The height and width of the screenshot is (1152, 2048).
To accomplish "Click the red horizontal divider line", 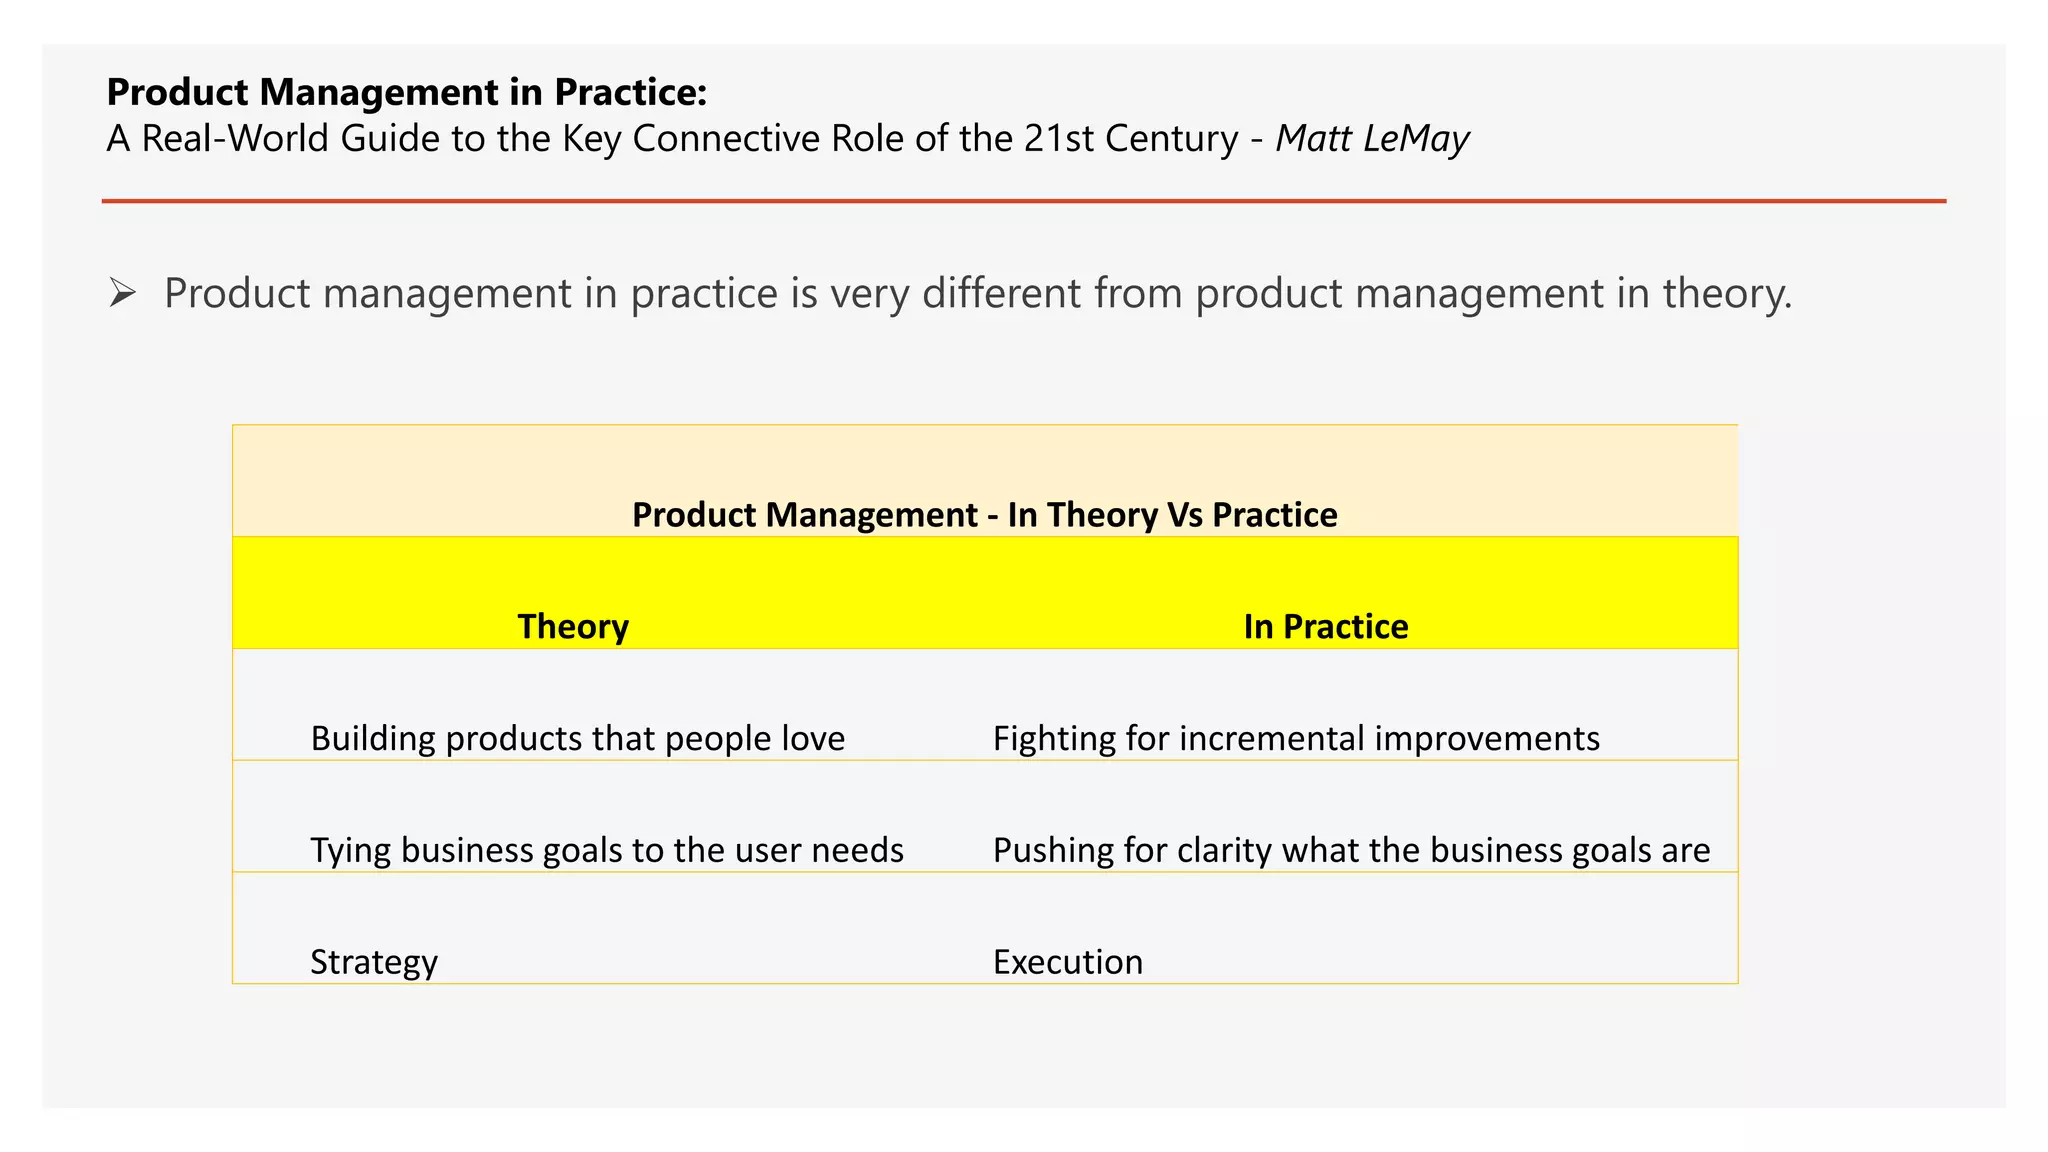I will [1023, 201].
